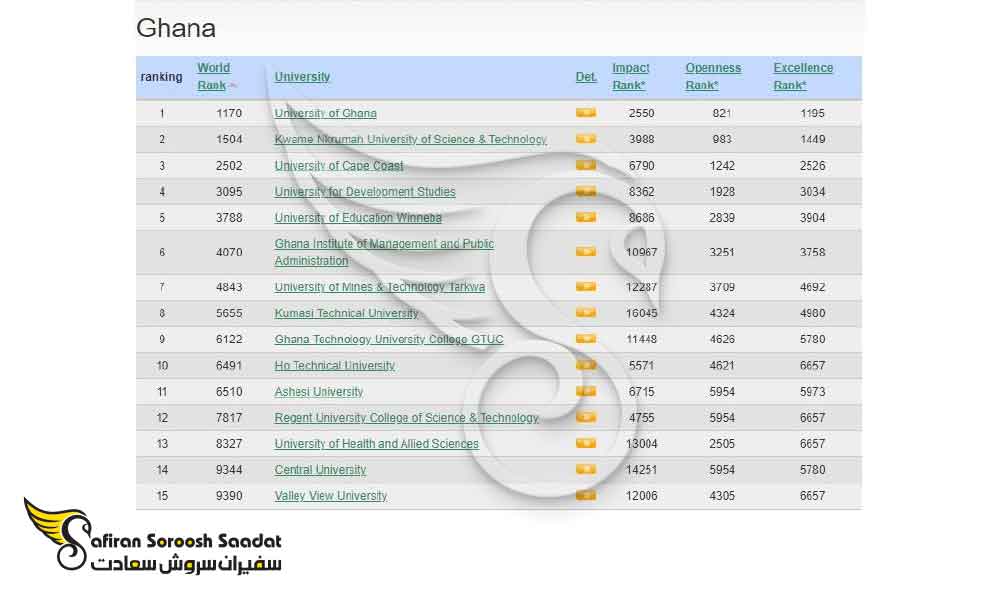The image size is (1000, 600).
Task: Open University of Education Winneba link
Action: pyautogui.click(x=358, y=217)
